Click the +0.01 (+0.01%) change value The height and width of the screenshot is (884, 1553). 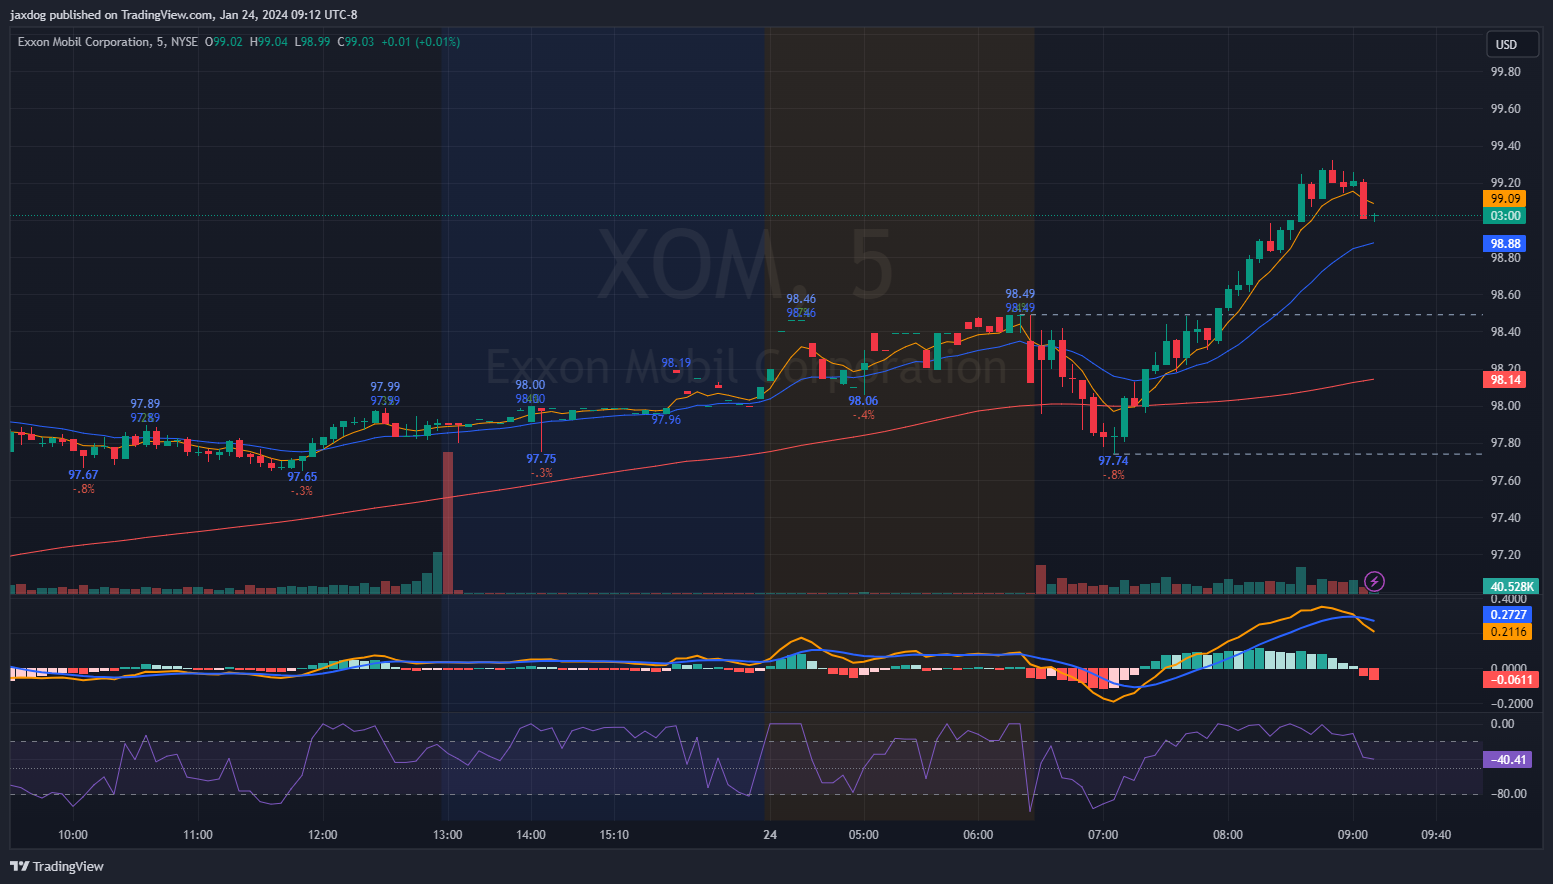pos(421,42)
